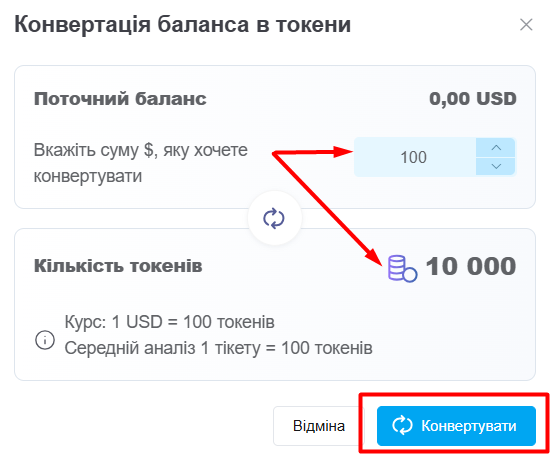Image resolution: width=554 pixels, height=454 pixels.
Task: Click the info circle icon
Action: 45,340
